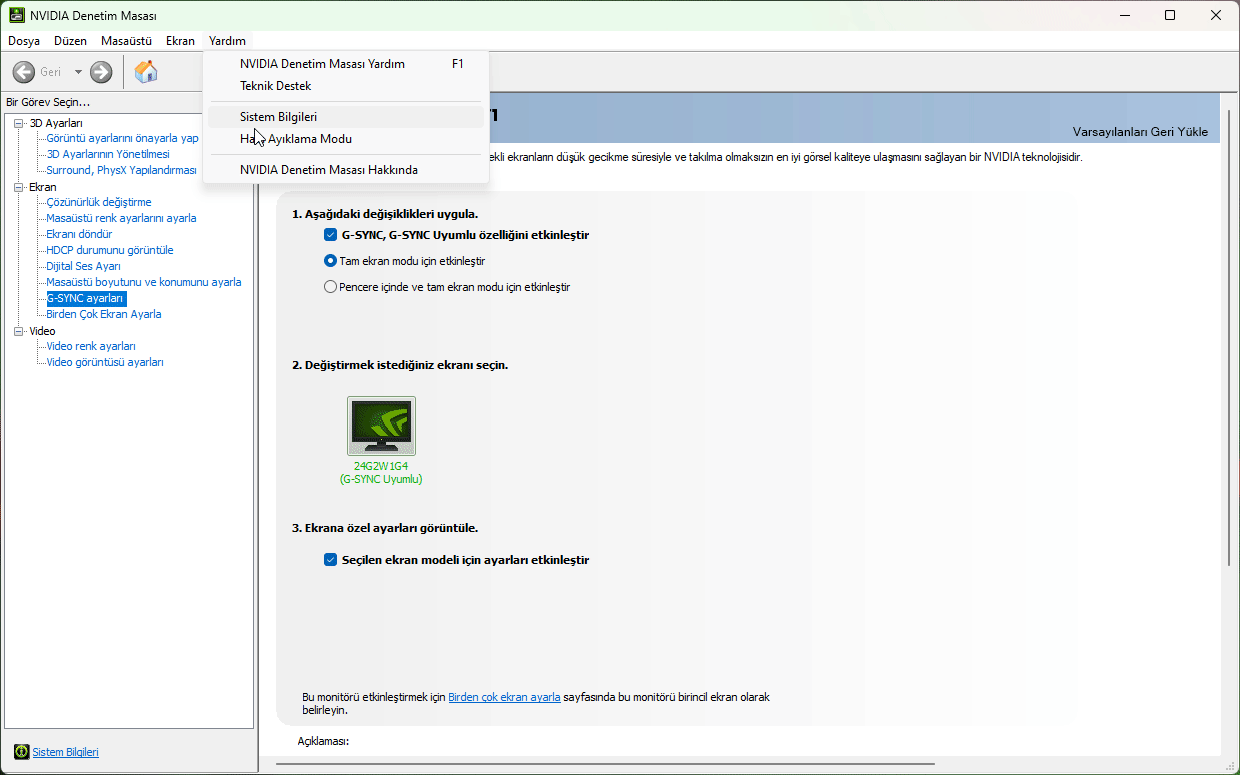Choose NVIDIA Denetim Masası Yardım menu entry
This screenshot has height=775, width=1240.
point(345,64)
